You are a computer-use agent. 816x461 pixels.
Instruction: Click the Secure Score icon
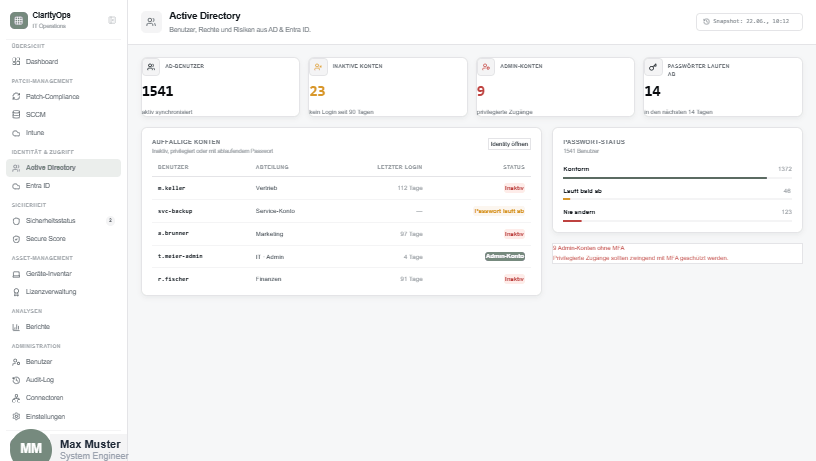pos(16,239)
